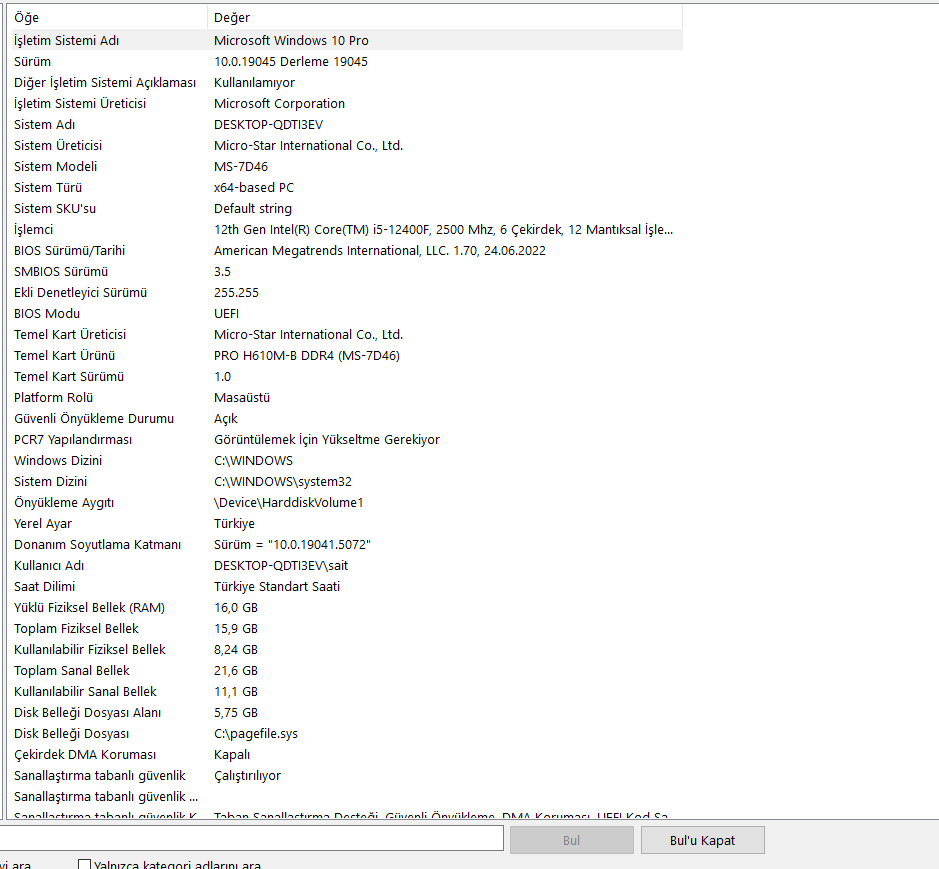The height and width of the screenshot is (869, 939).
Task: Click the 8,24 GB value
Action: 236,649
